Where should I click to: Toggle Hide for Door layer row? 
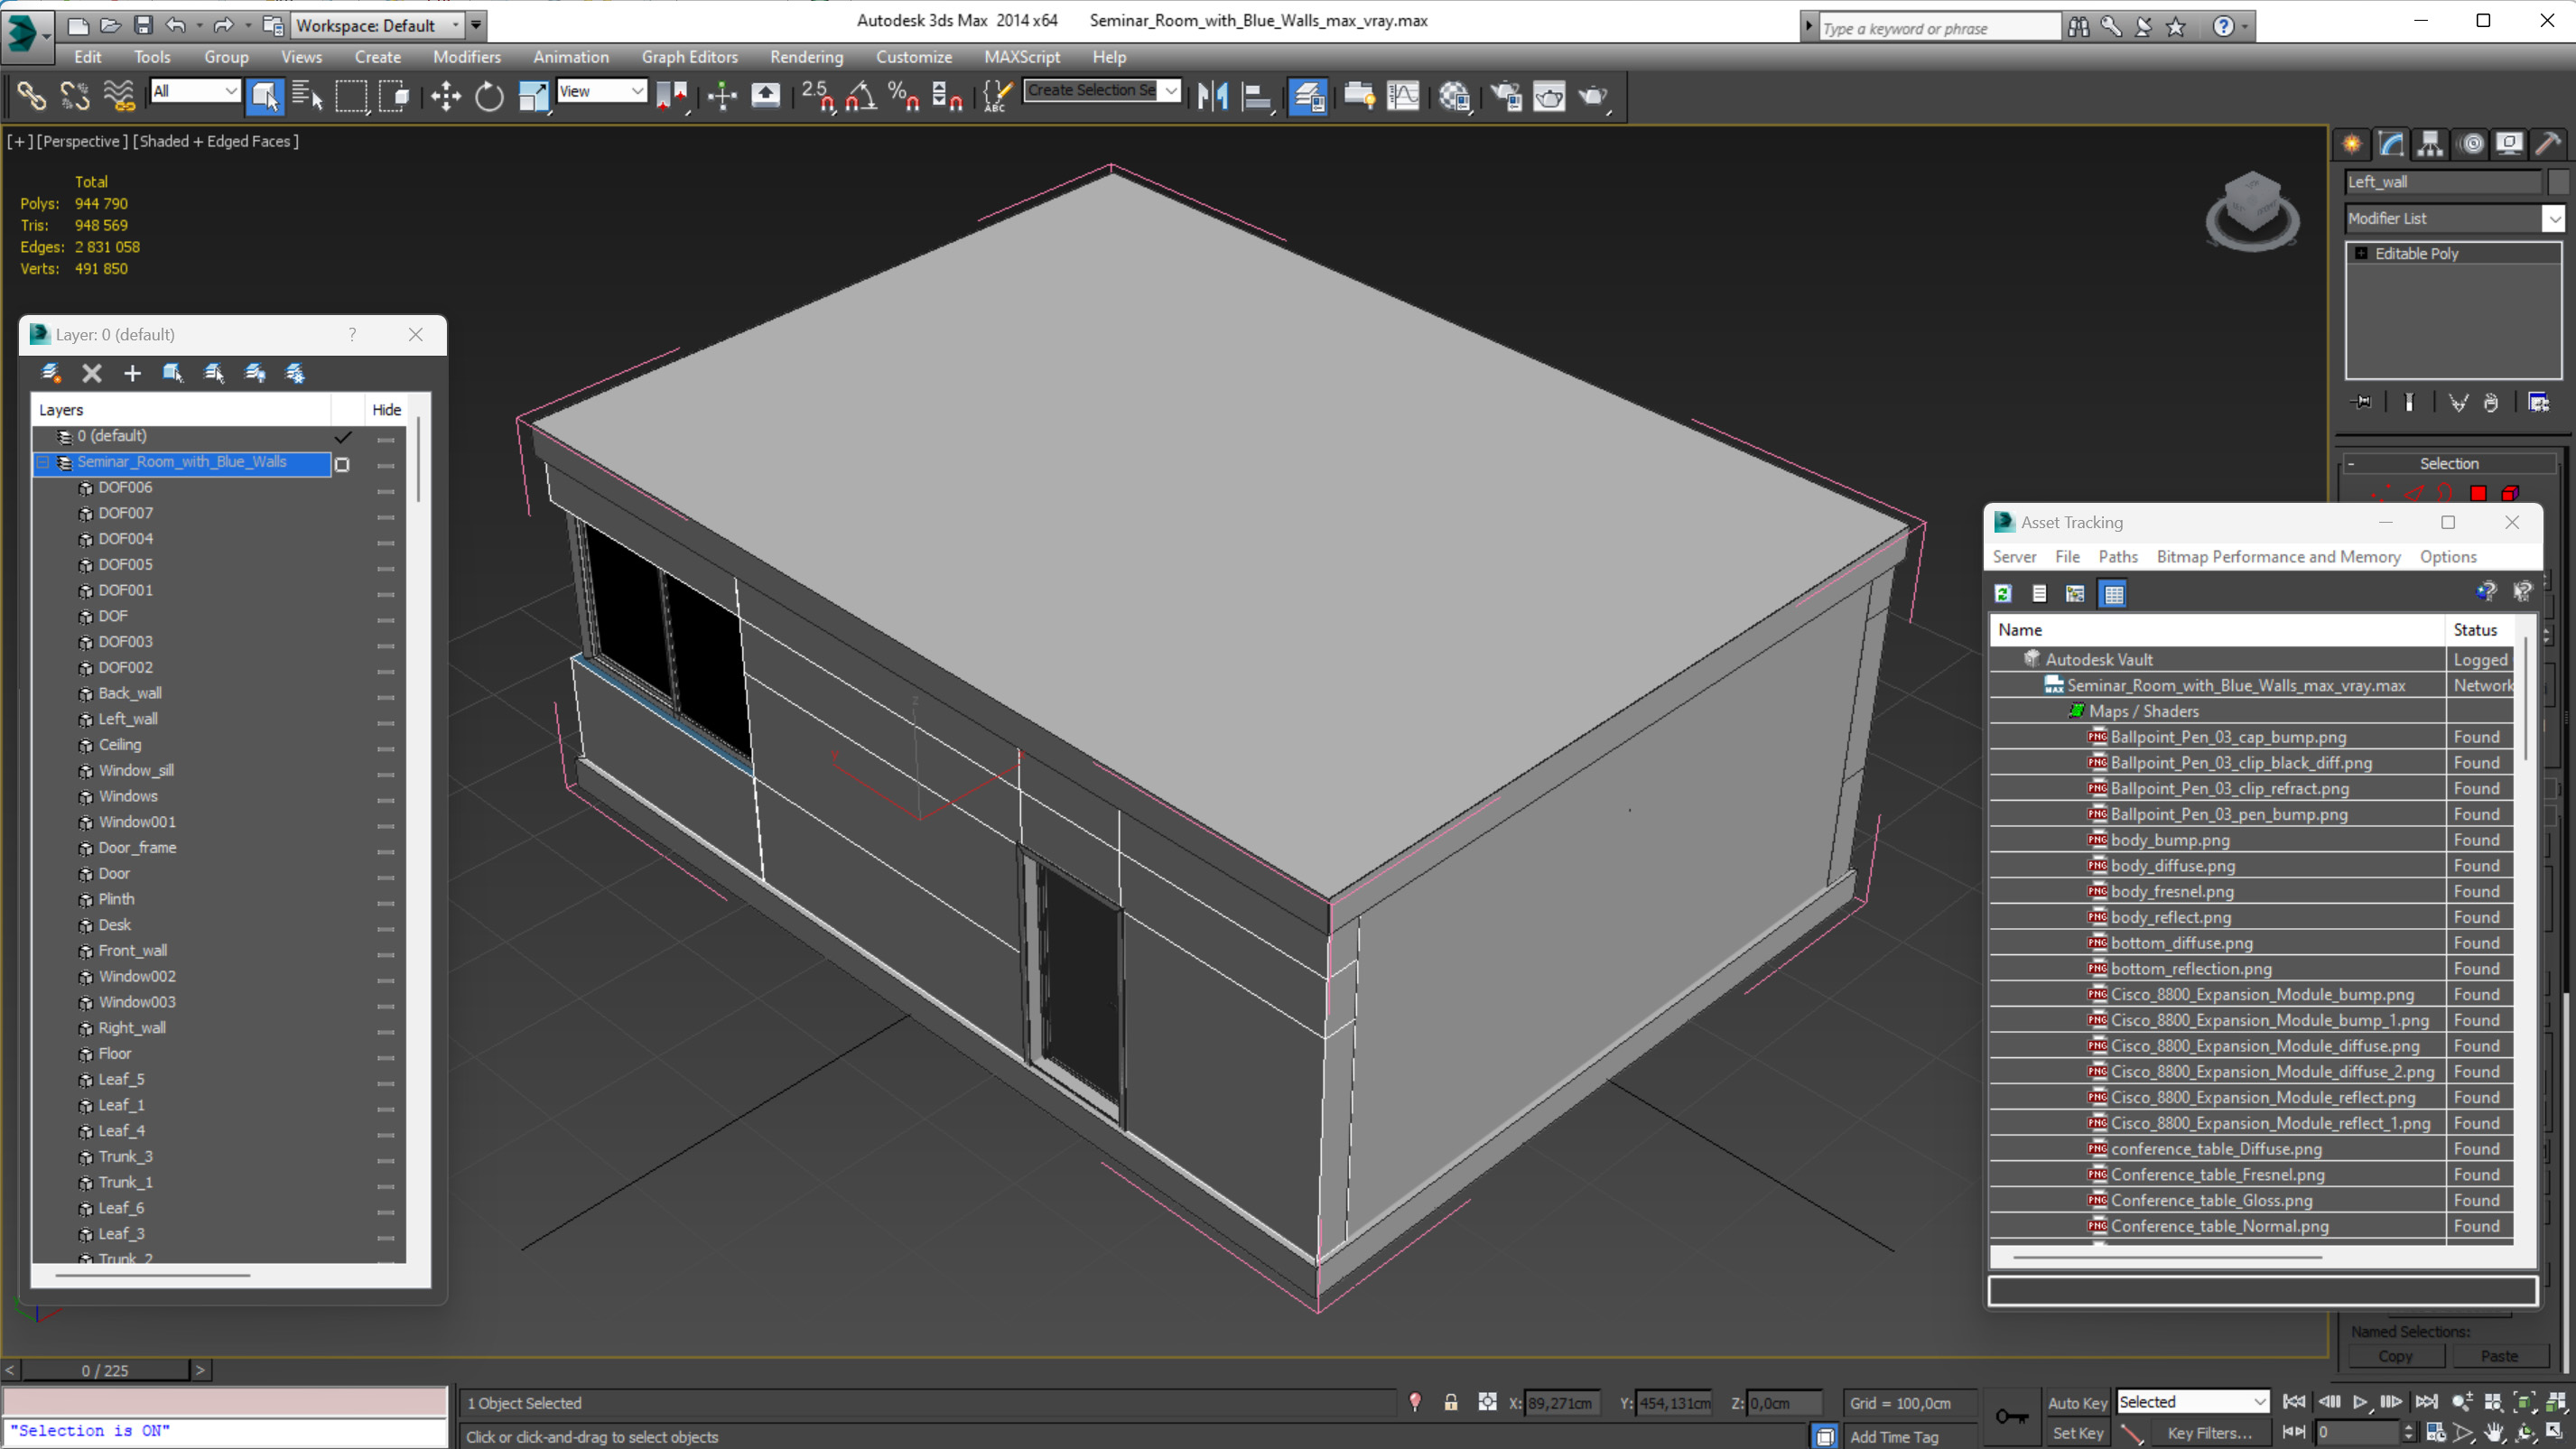pos(386,877)
